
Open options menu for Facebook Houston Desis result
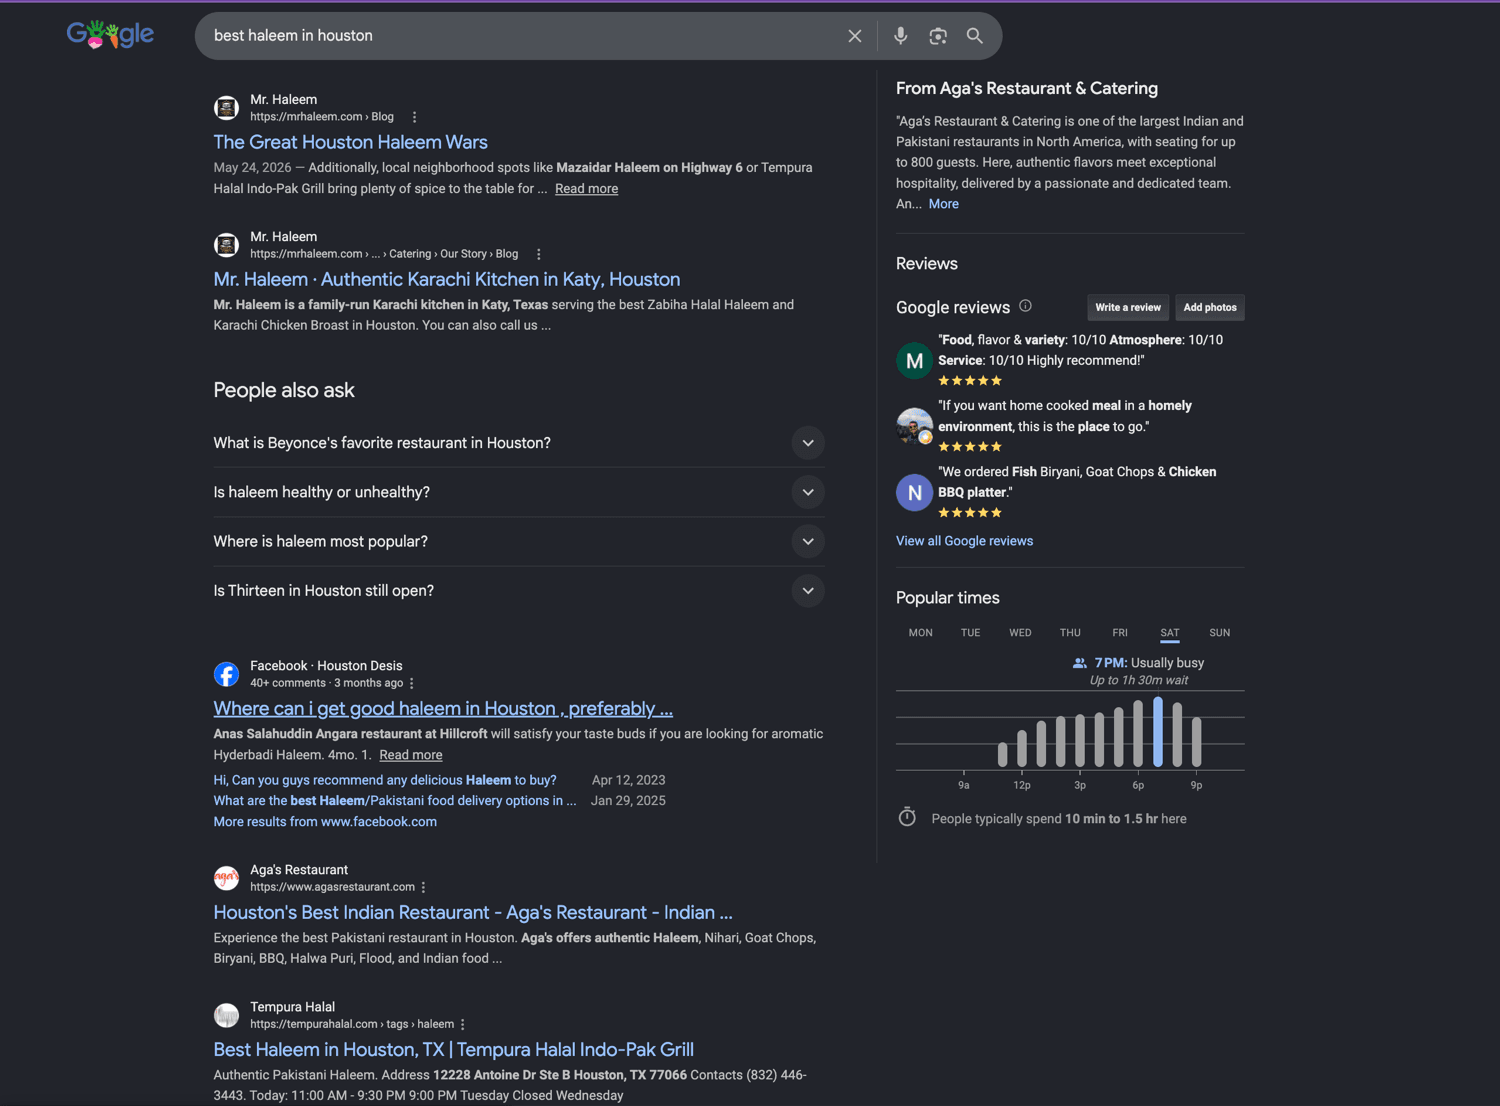412,683
